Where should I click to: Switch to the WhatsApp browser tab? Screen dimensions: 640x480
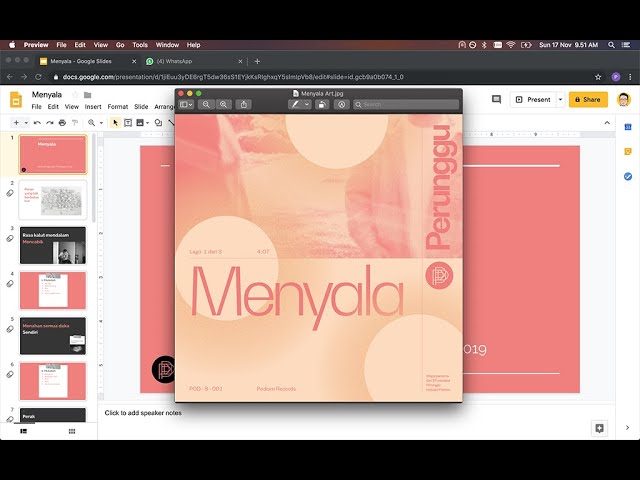(x=192, y=61)
